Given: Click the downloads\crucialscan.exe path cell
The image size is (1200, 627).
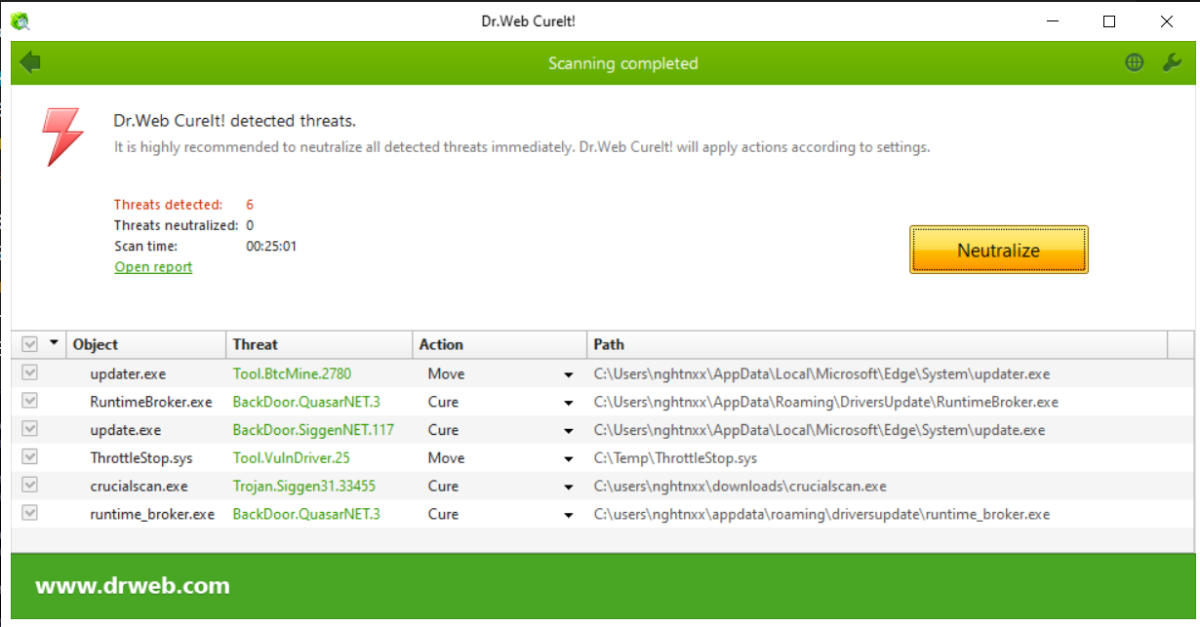Looking at the screenshot, I should 740,486.
